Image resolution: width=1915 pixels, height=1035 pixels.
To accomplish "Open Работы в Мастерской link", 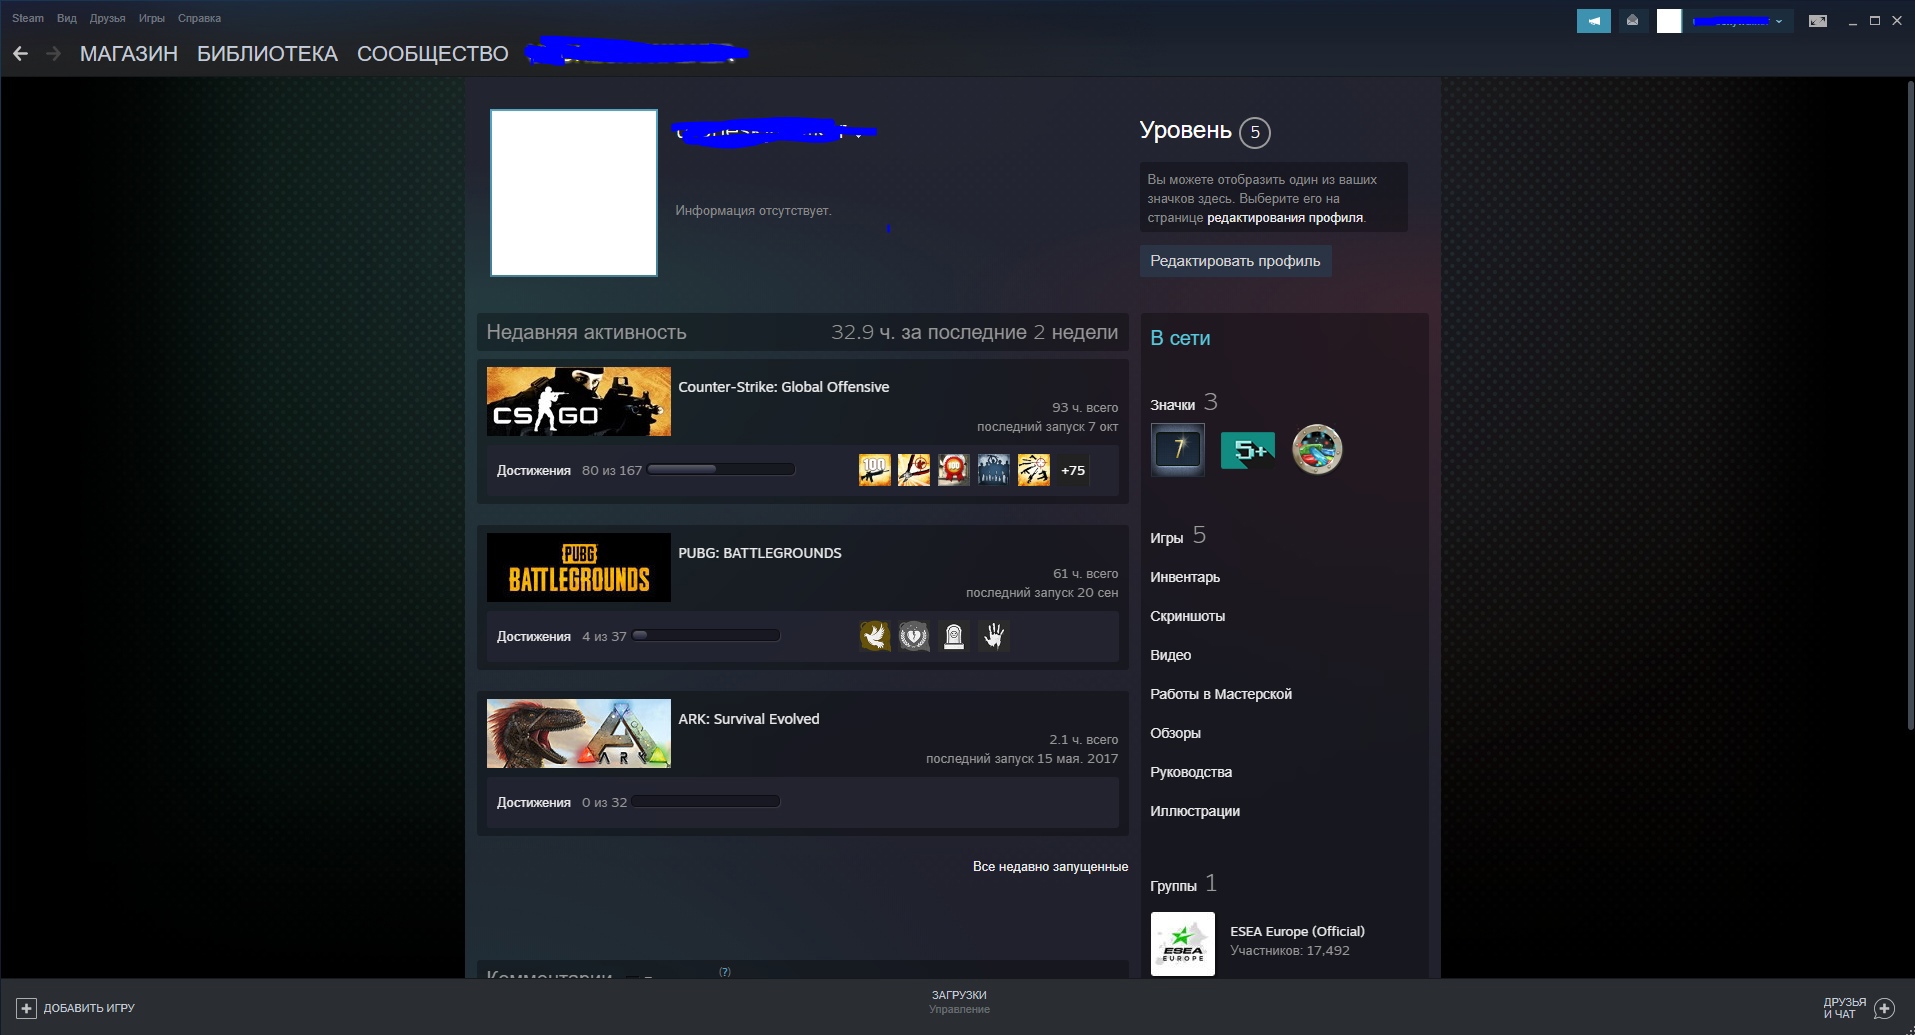I will (x=1221, y=694).
